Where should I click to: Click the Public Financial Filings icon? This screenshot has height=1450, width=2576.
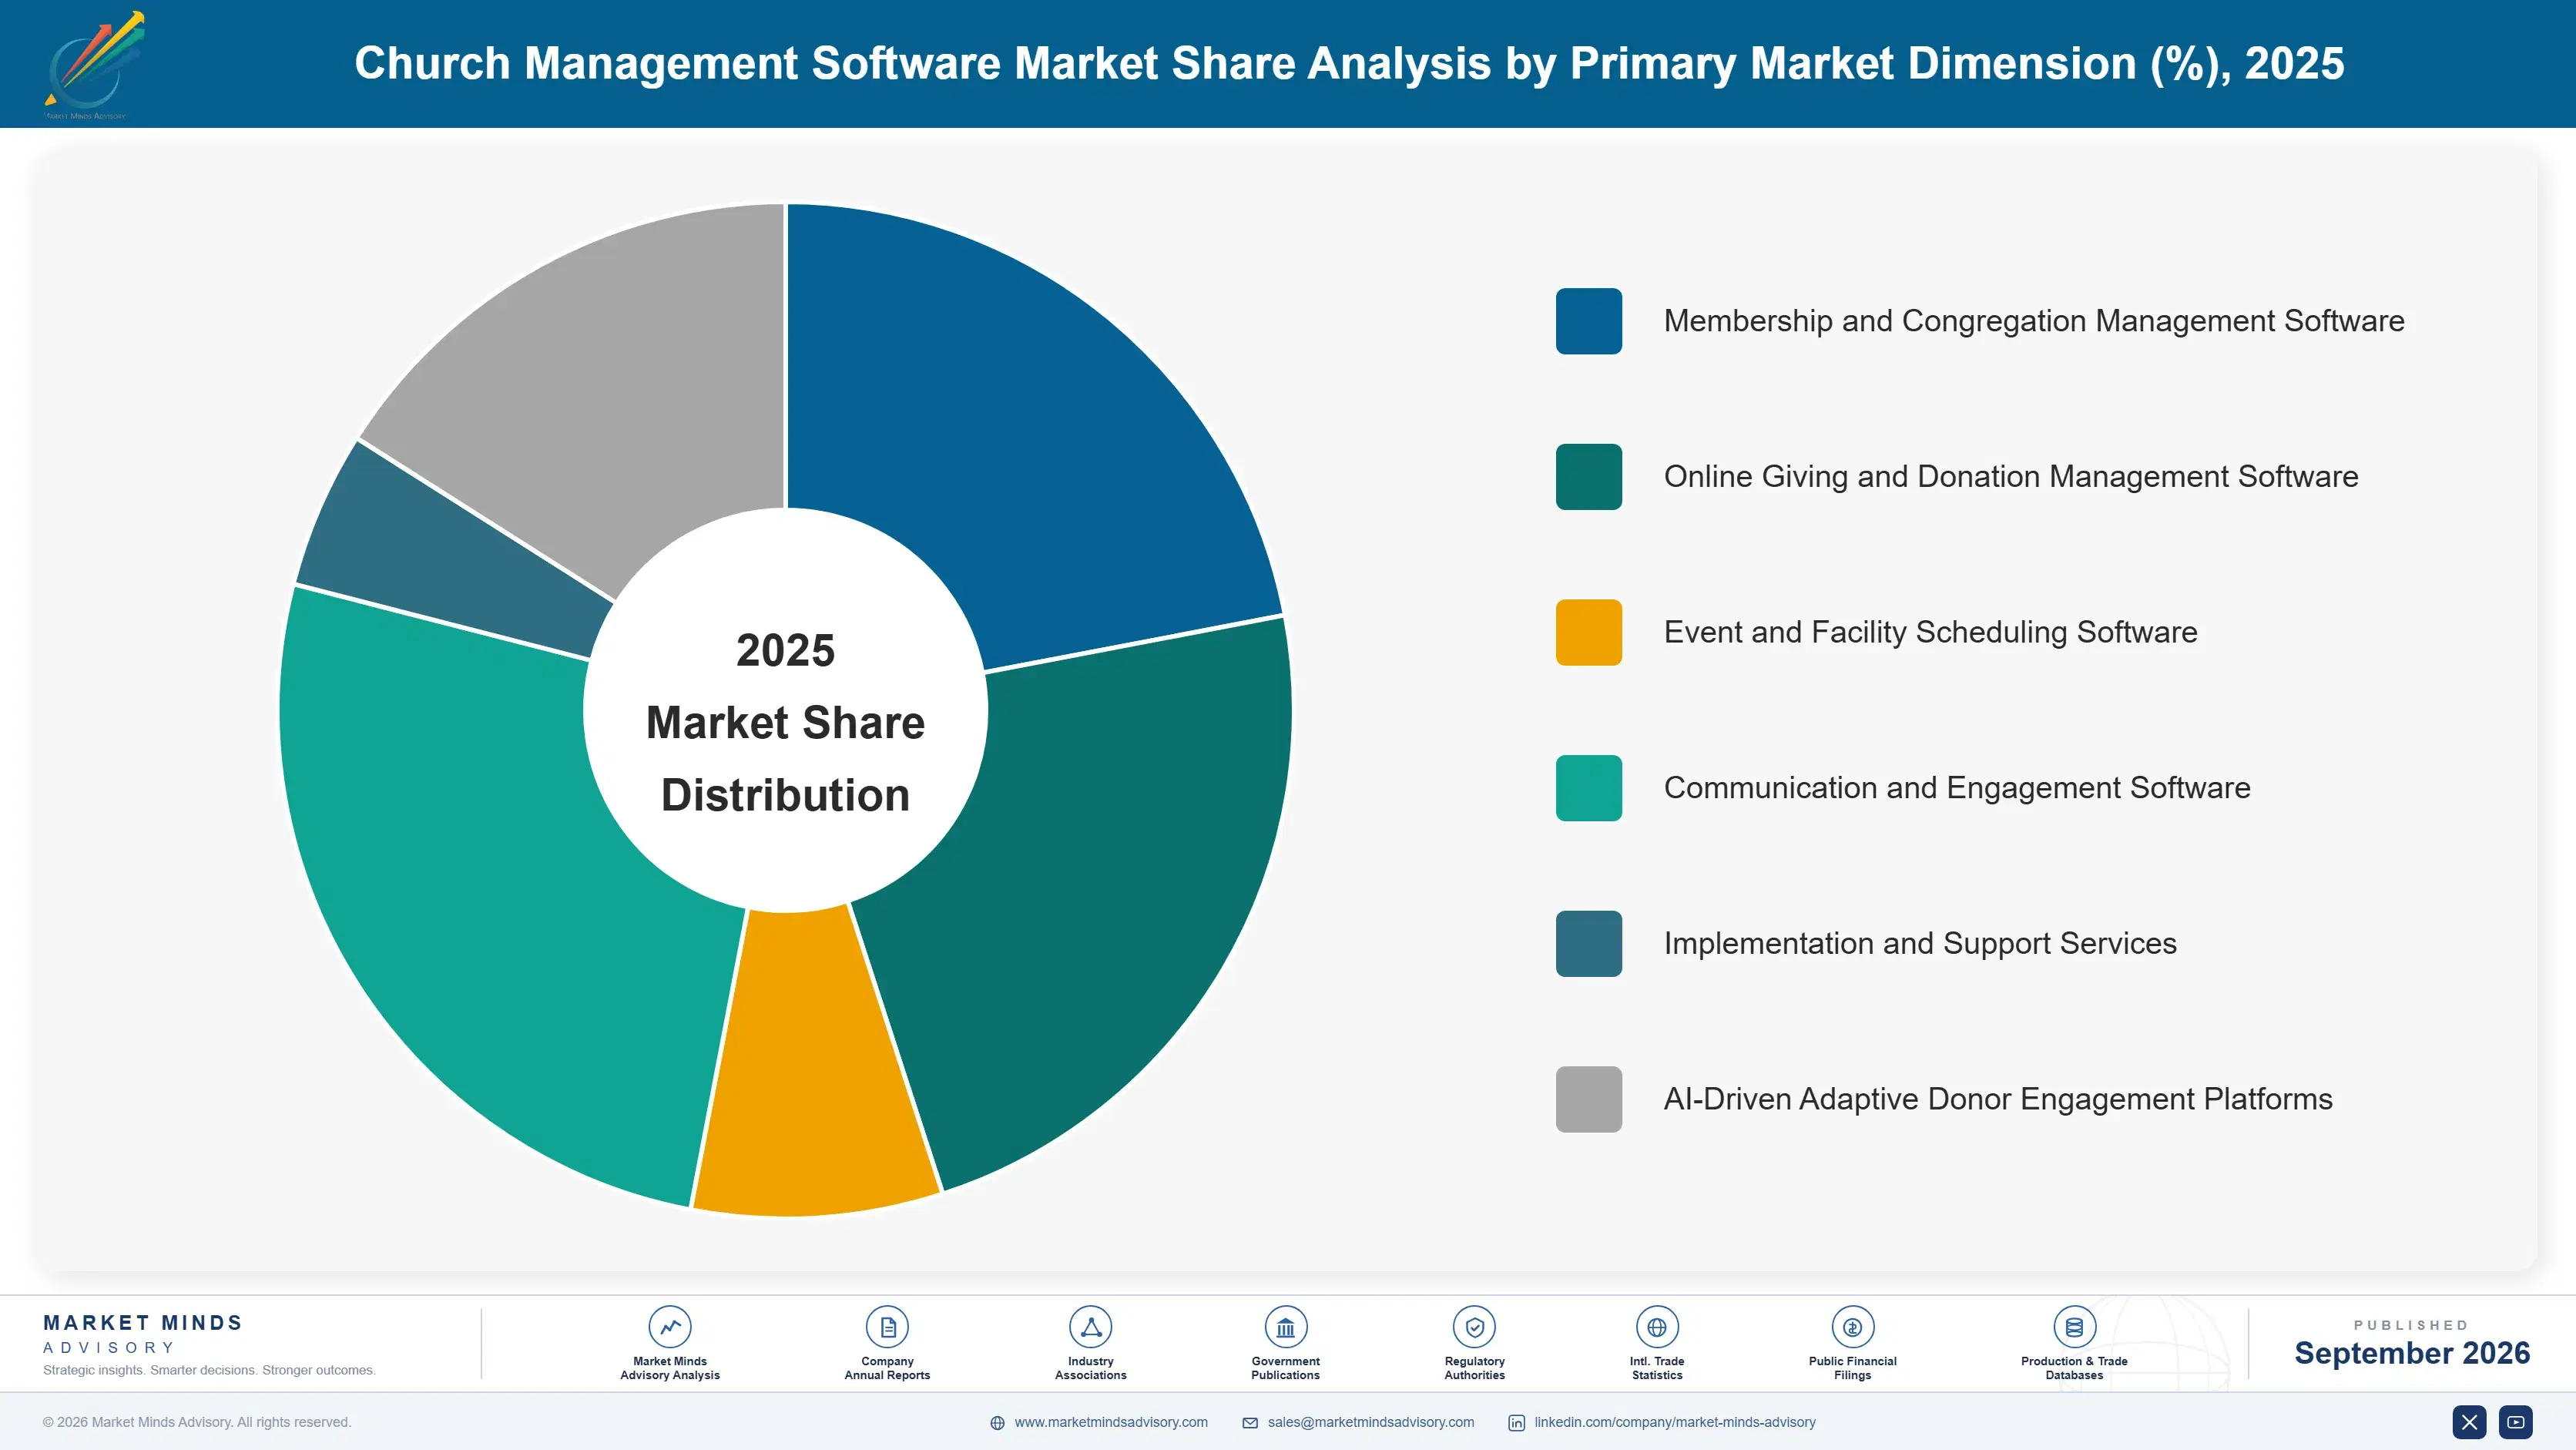point(1852,1327)
